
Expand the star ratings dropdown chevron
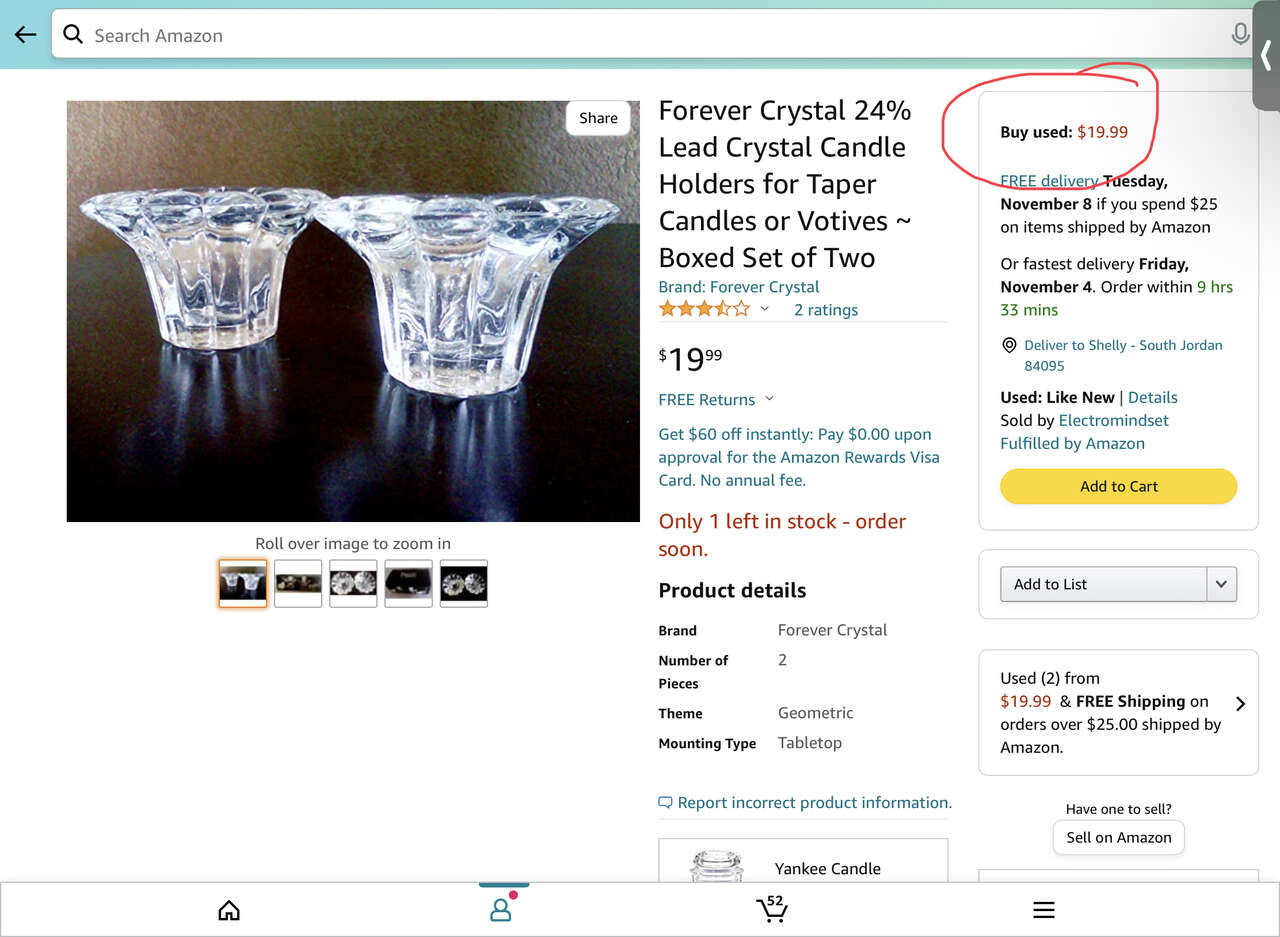765,309
